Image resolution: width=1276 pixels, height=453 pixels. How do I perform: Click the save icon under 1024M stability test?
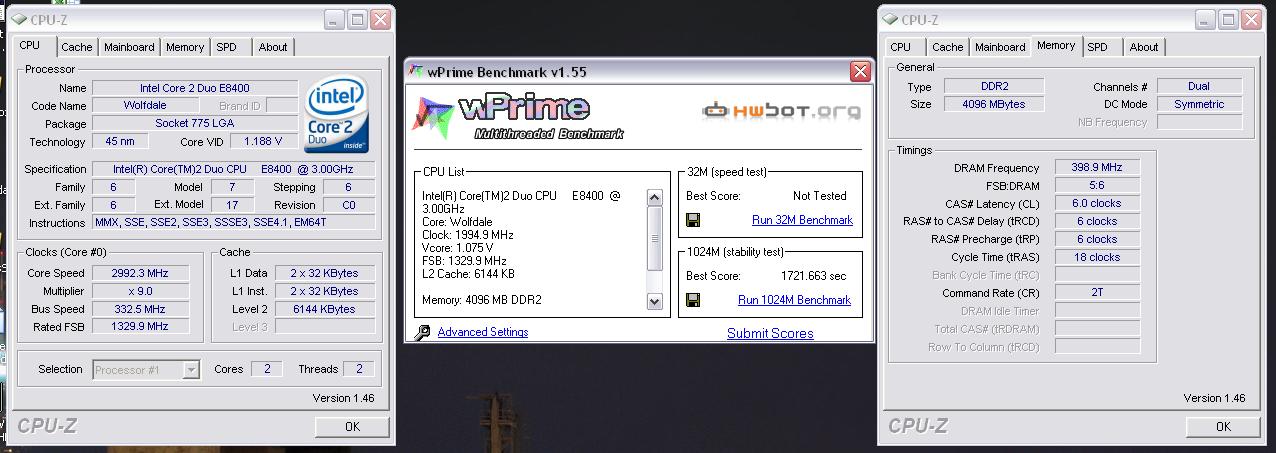[x=692, y=299]
